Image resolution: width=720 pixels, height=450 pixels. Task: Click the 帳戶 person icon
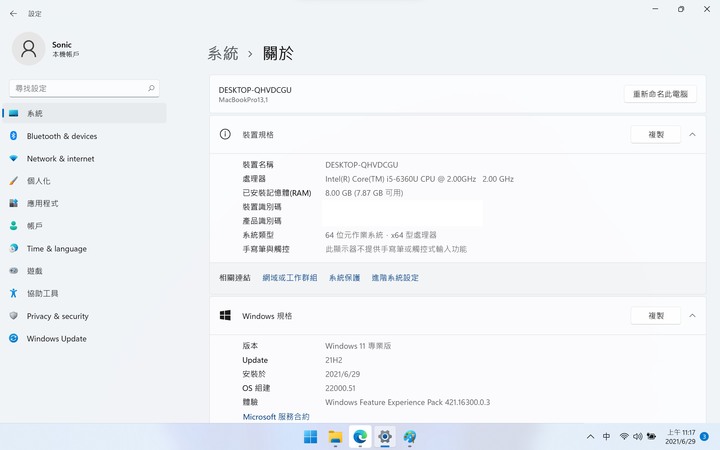point(14,226)
